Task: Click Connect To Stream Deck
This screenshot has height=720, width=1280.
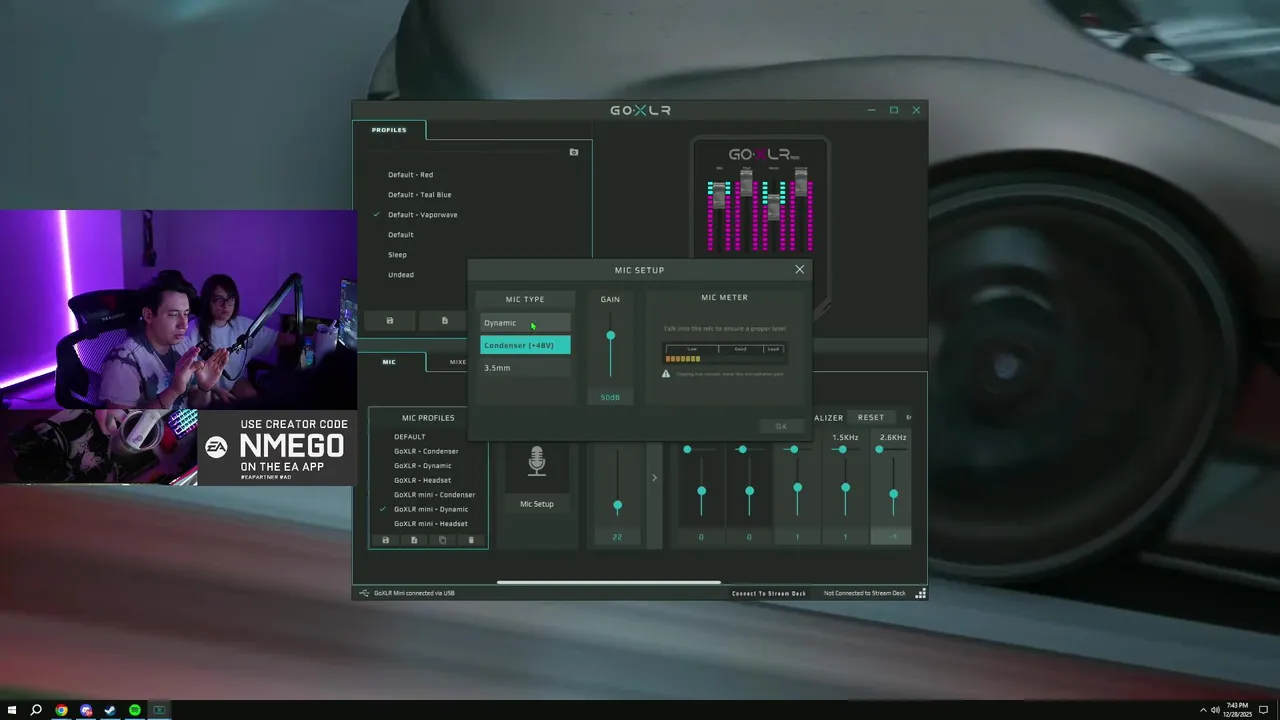Action: [x=769, y=593]
